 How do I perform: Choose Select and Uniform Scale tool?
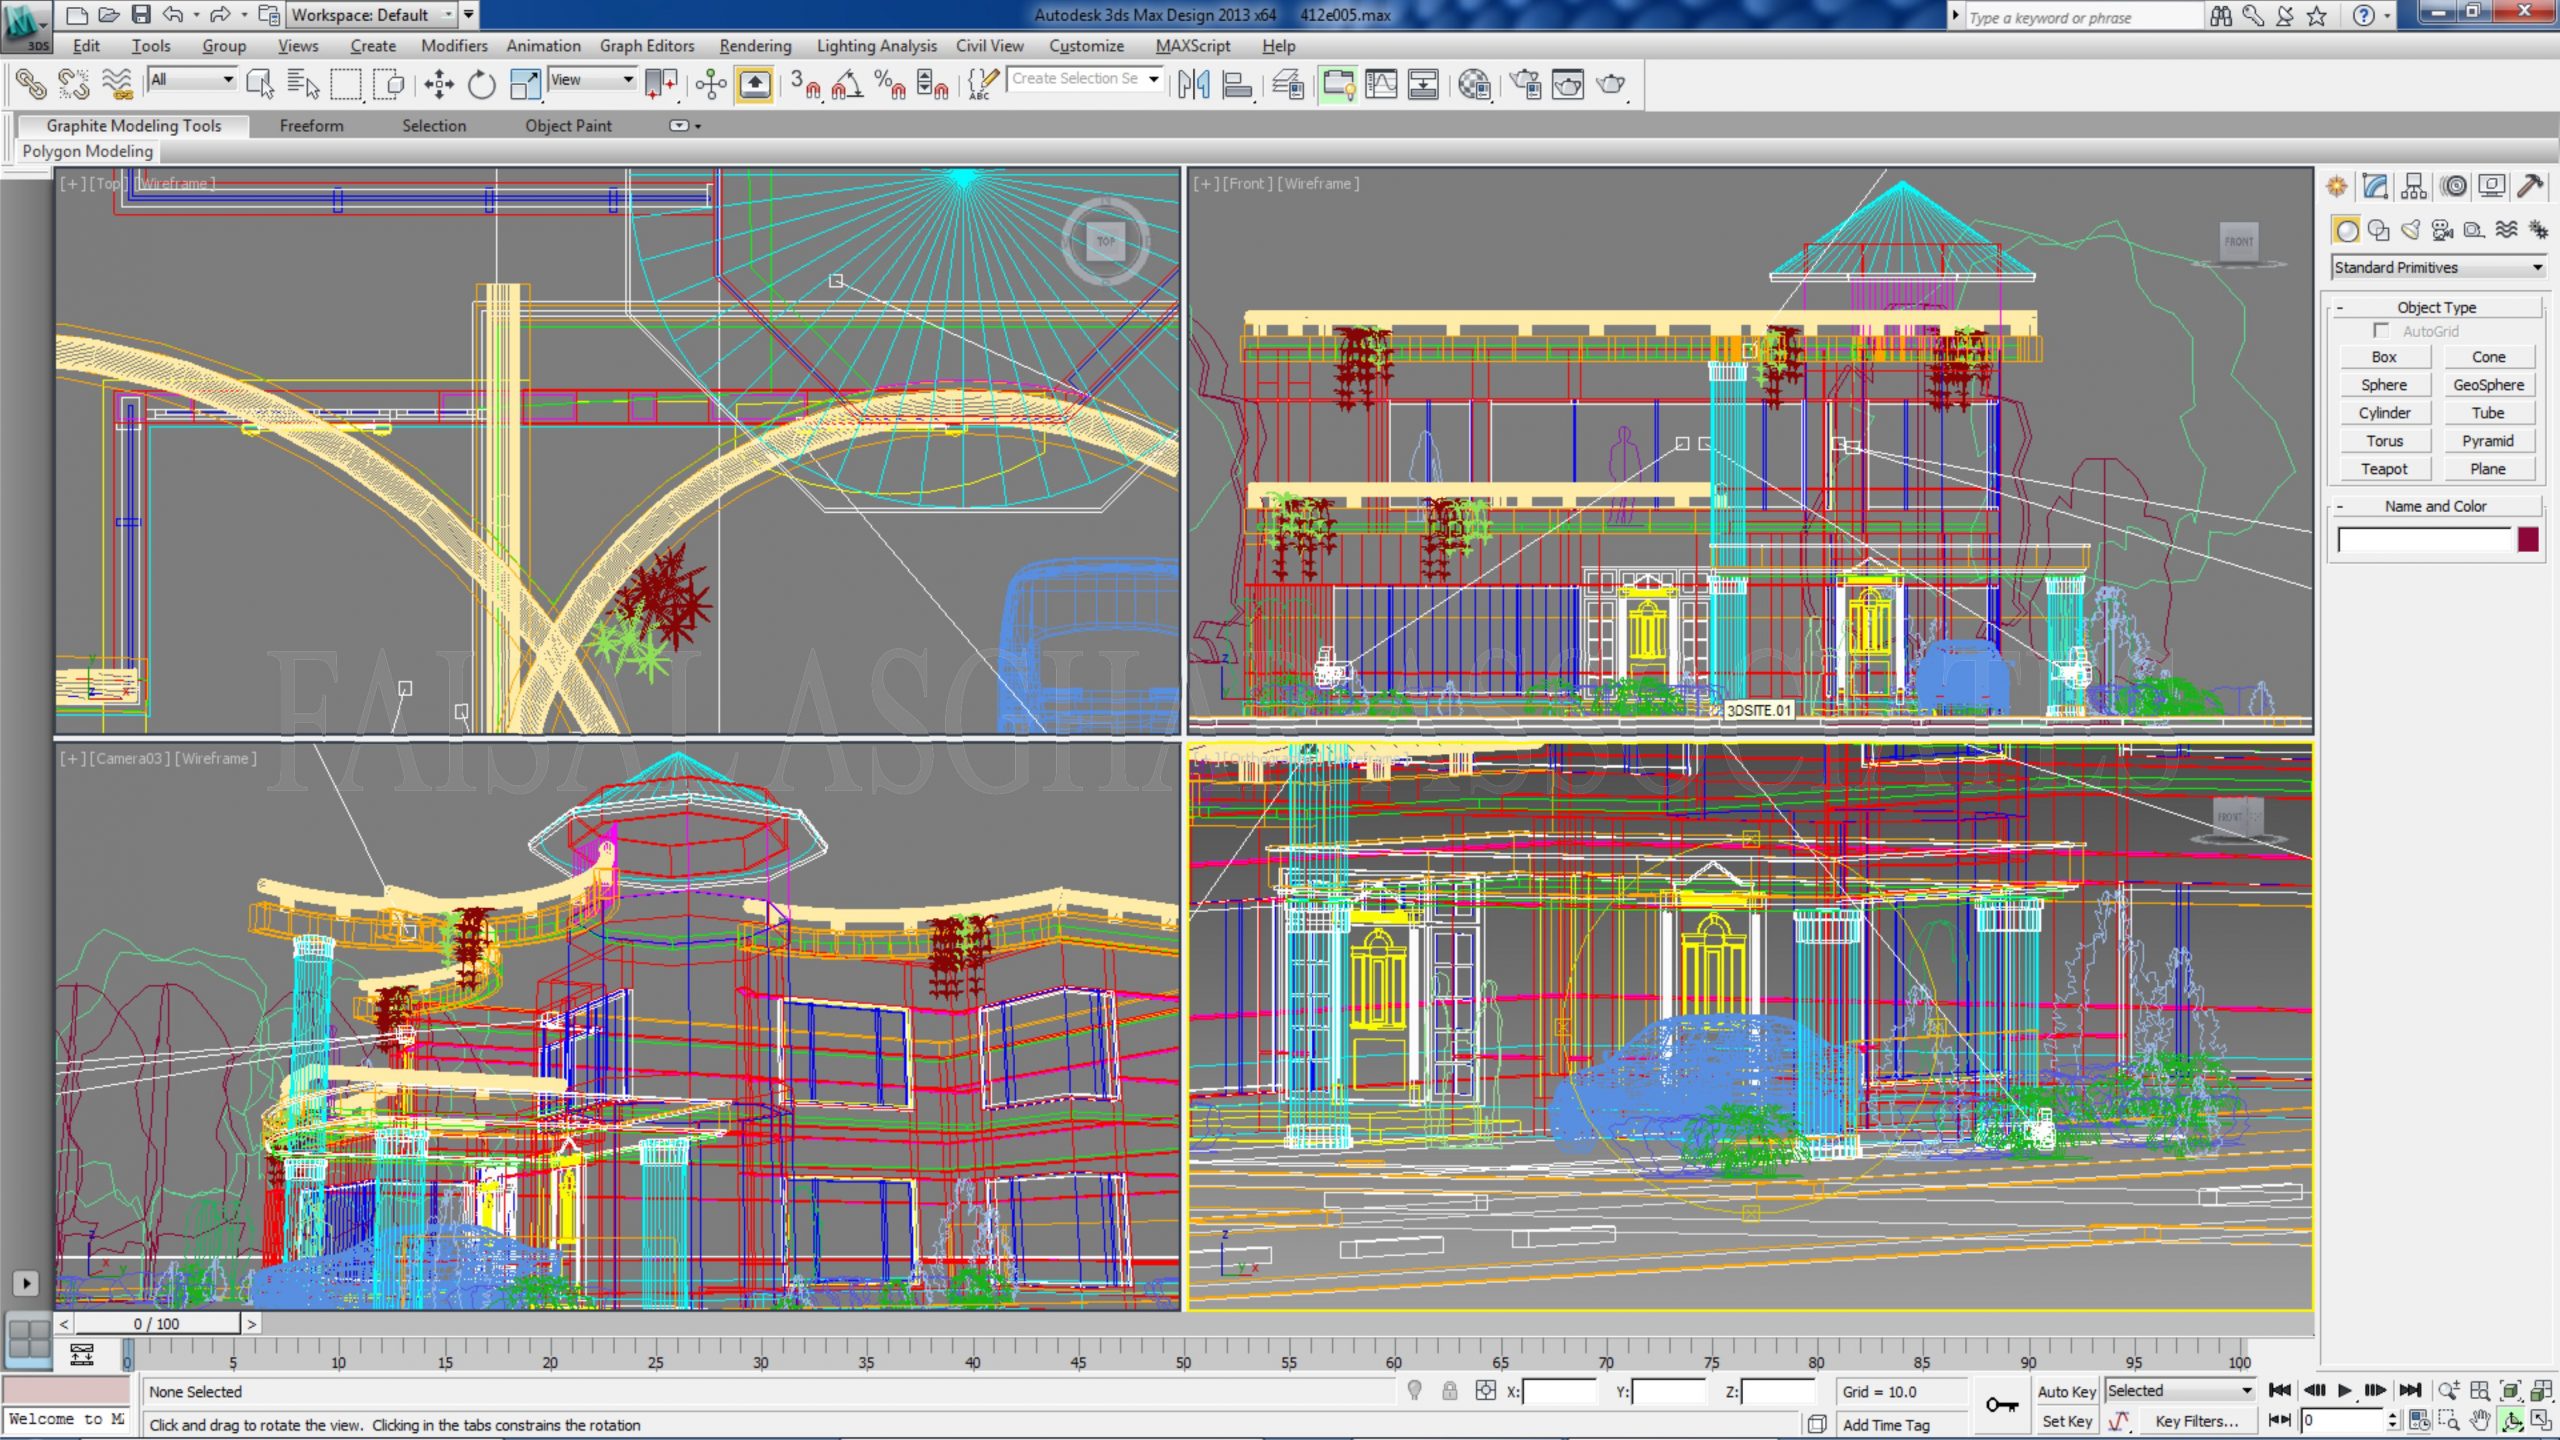[x=524, y=85]
